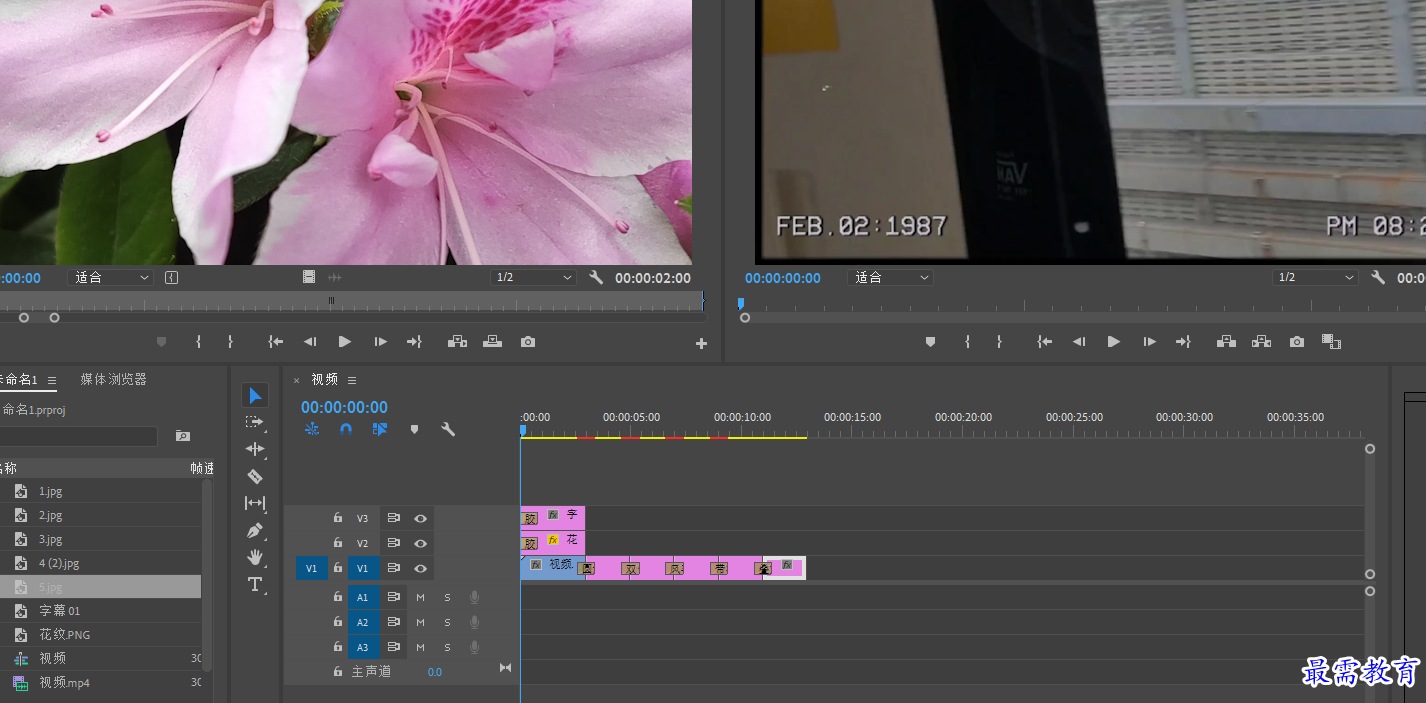Toggle sync lock on track V2
This screenshot has height=703, width=1426.
[394, 543]
